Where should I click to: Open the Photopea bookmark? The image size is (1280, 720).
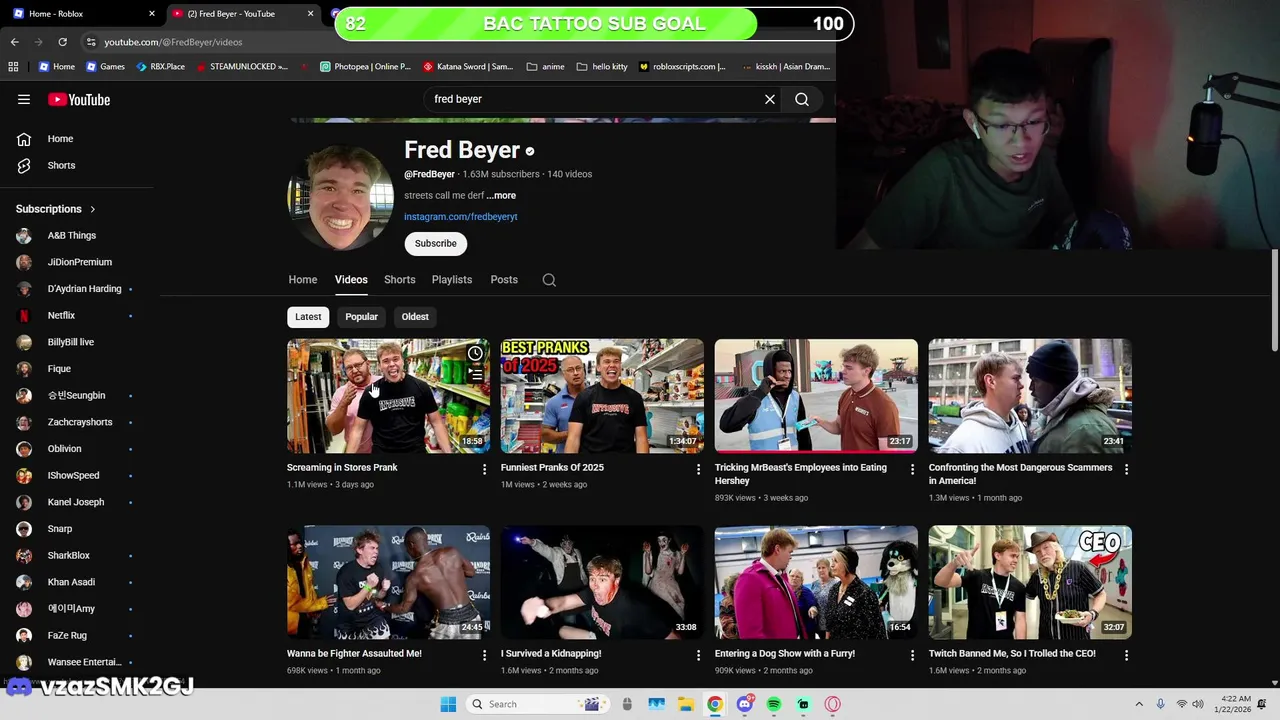point(365,67)
